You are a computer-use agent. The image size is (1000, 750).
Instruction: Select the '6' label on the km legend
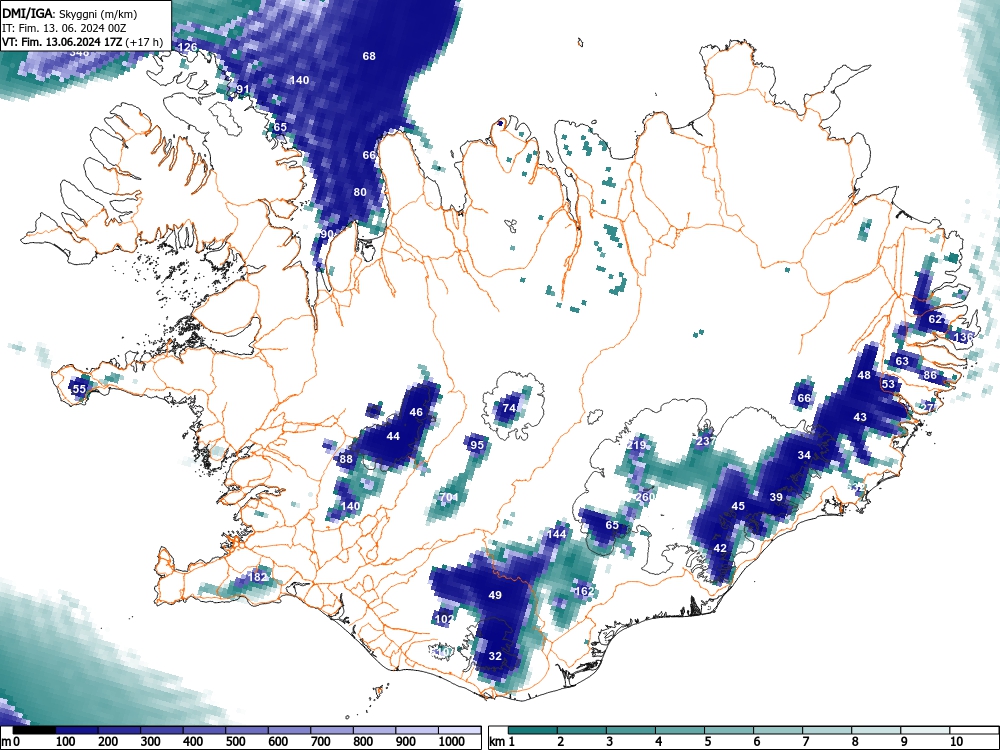click(756, 742)
